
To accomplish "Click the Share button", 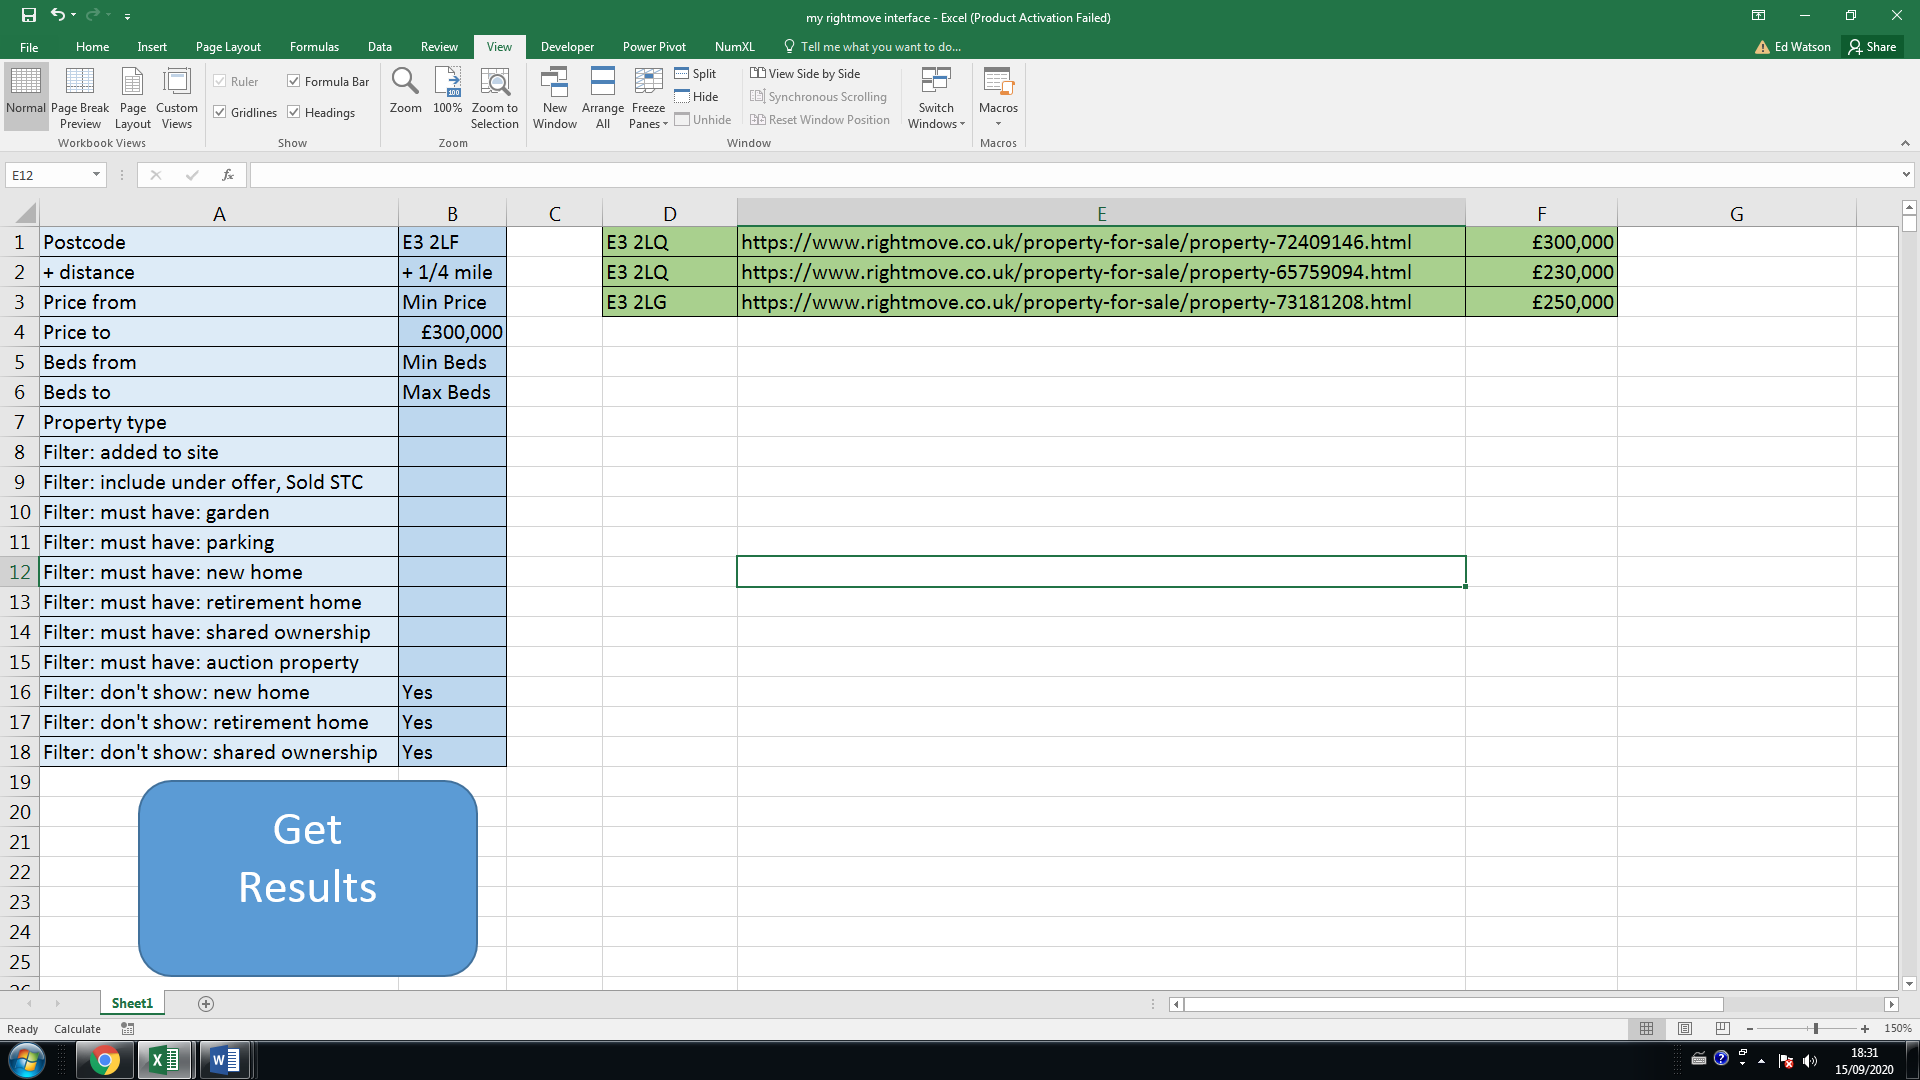I will click(x=1872, y=47).
